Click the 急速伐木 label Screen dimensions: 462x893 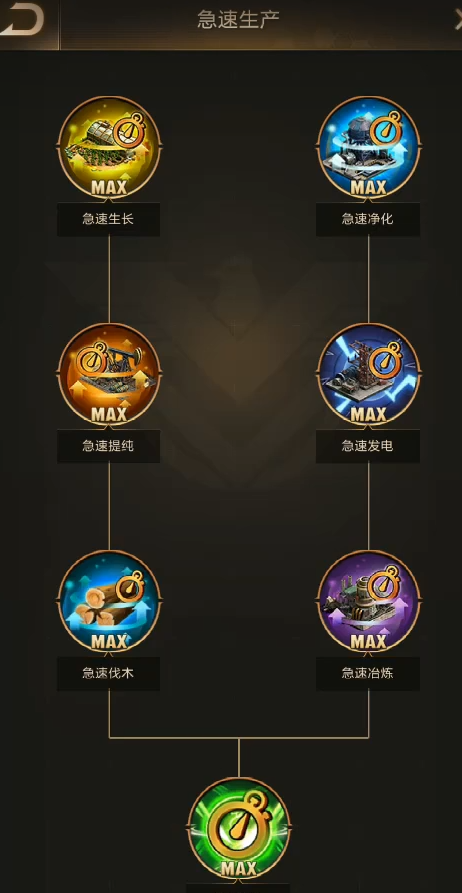pos(108,673)
